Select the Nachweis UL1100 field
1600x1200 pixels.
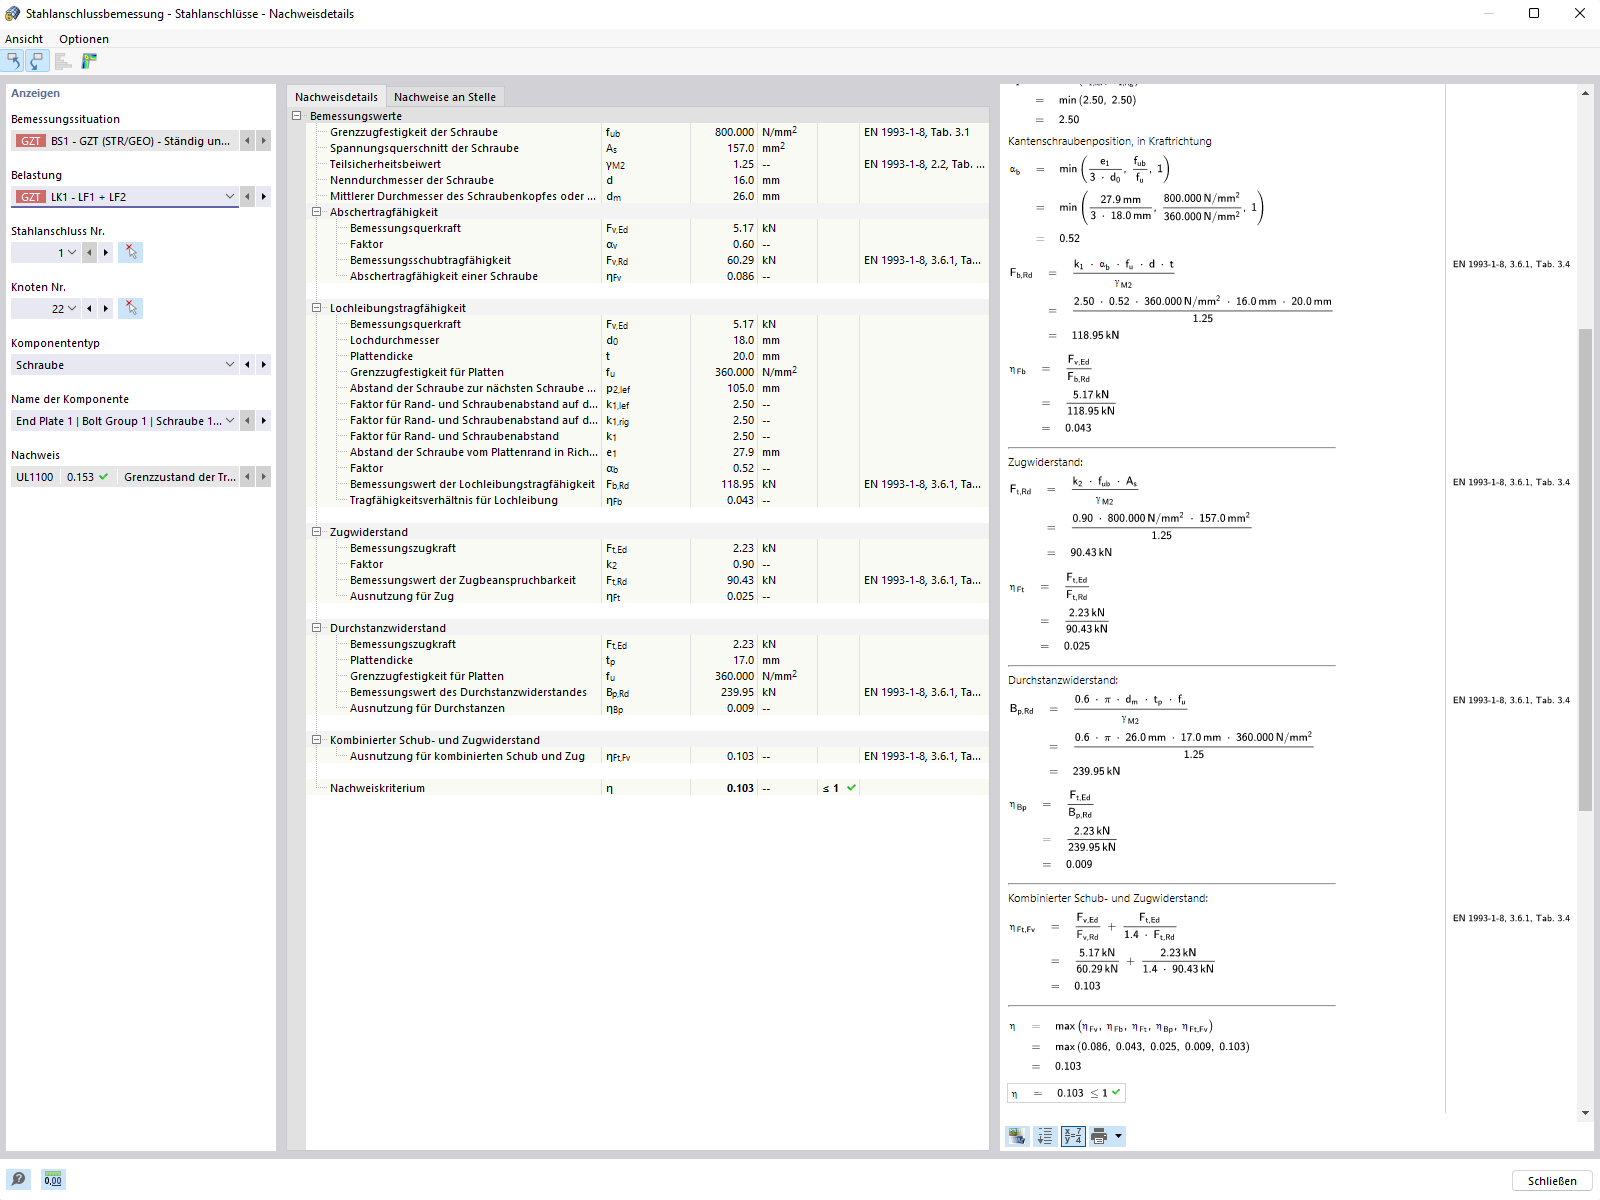[x=125, y=477]
